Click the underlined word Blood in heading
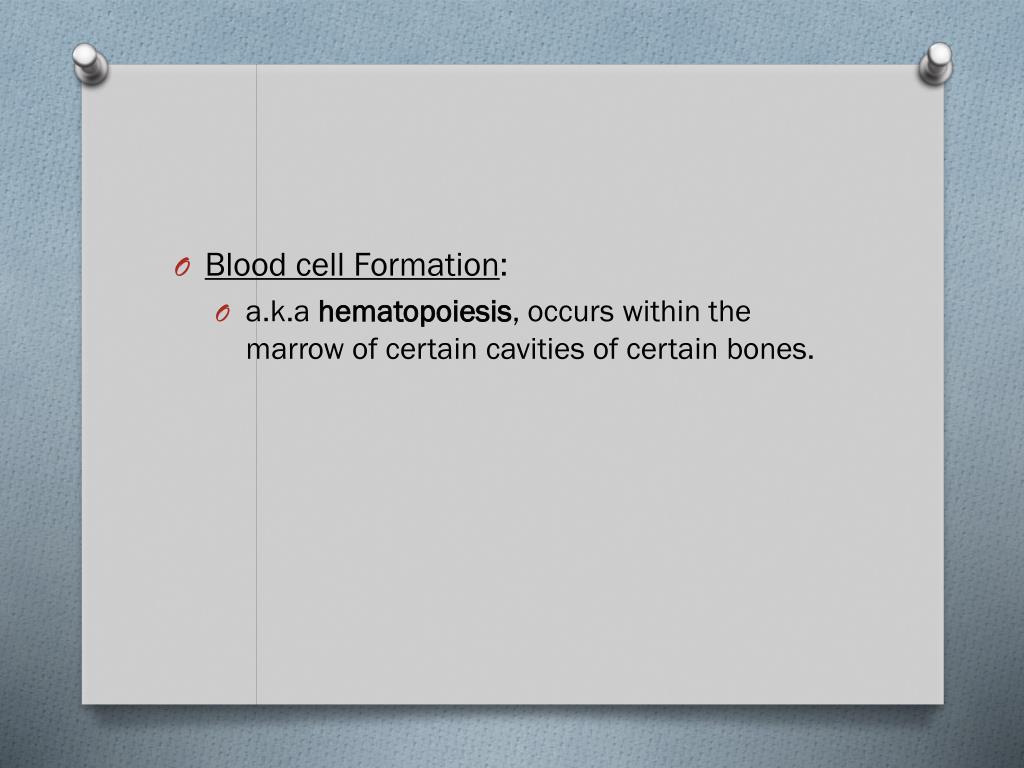 coord(246,264)
